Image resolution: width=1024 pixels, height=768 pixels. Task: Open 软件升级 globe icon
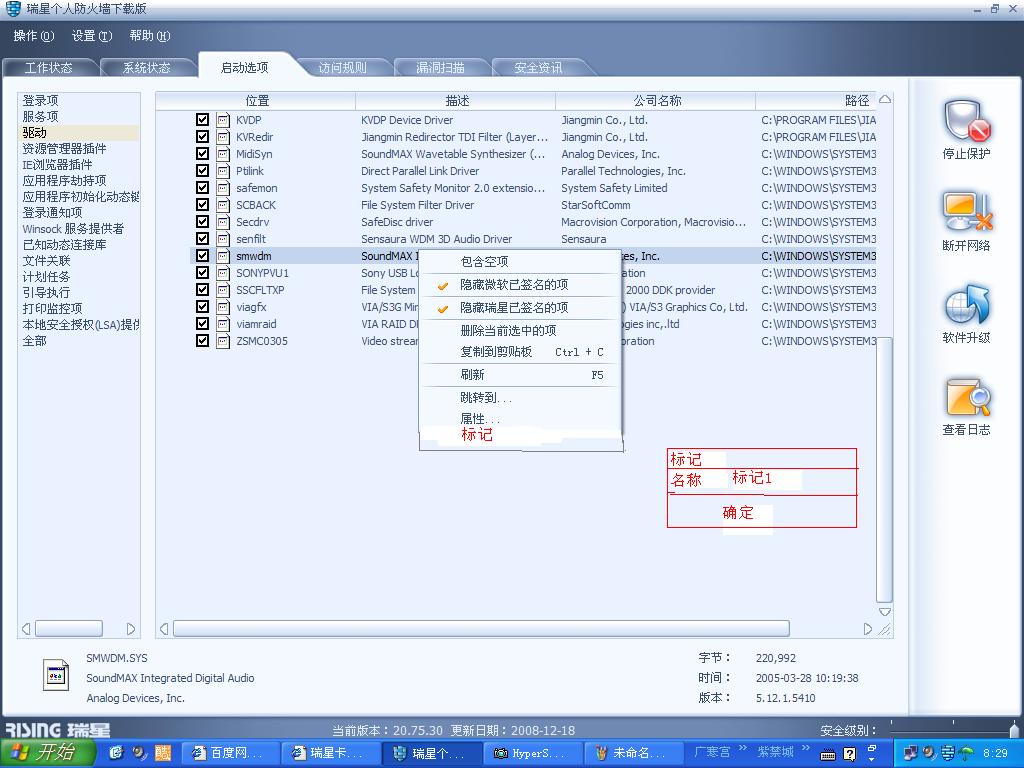click(966, 304)
